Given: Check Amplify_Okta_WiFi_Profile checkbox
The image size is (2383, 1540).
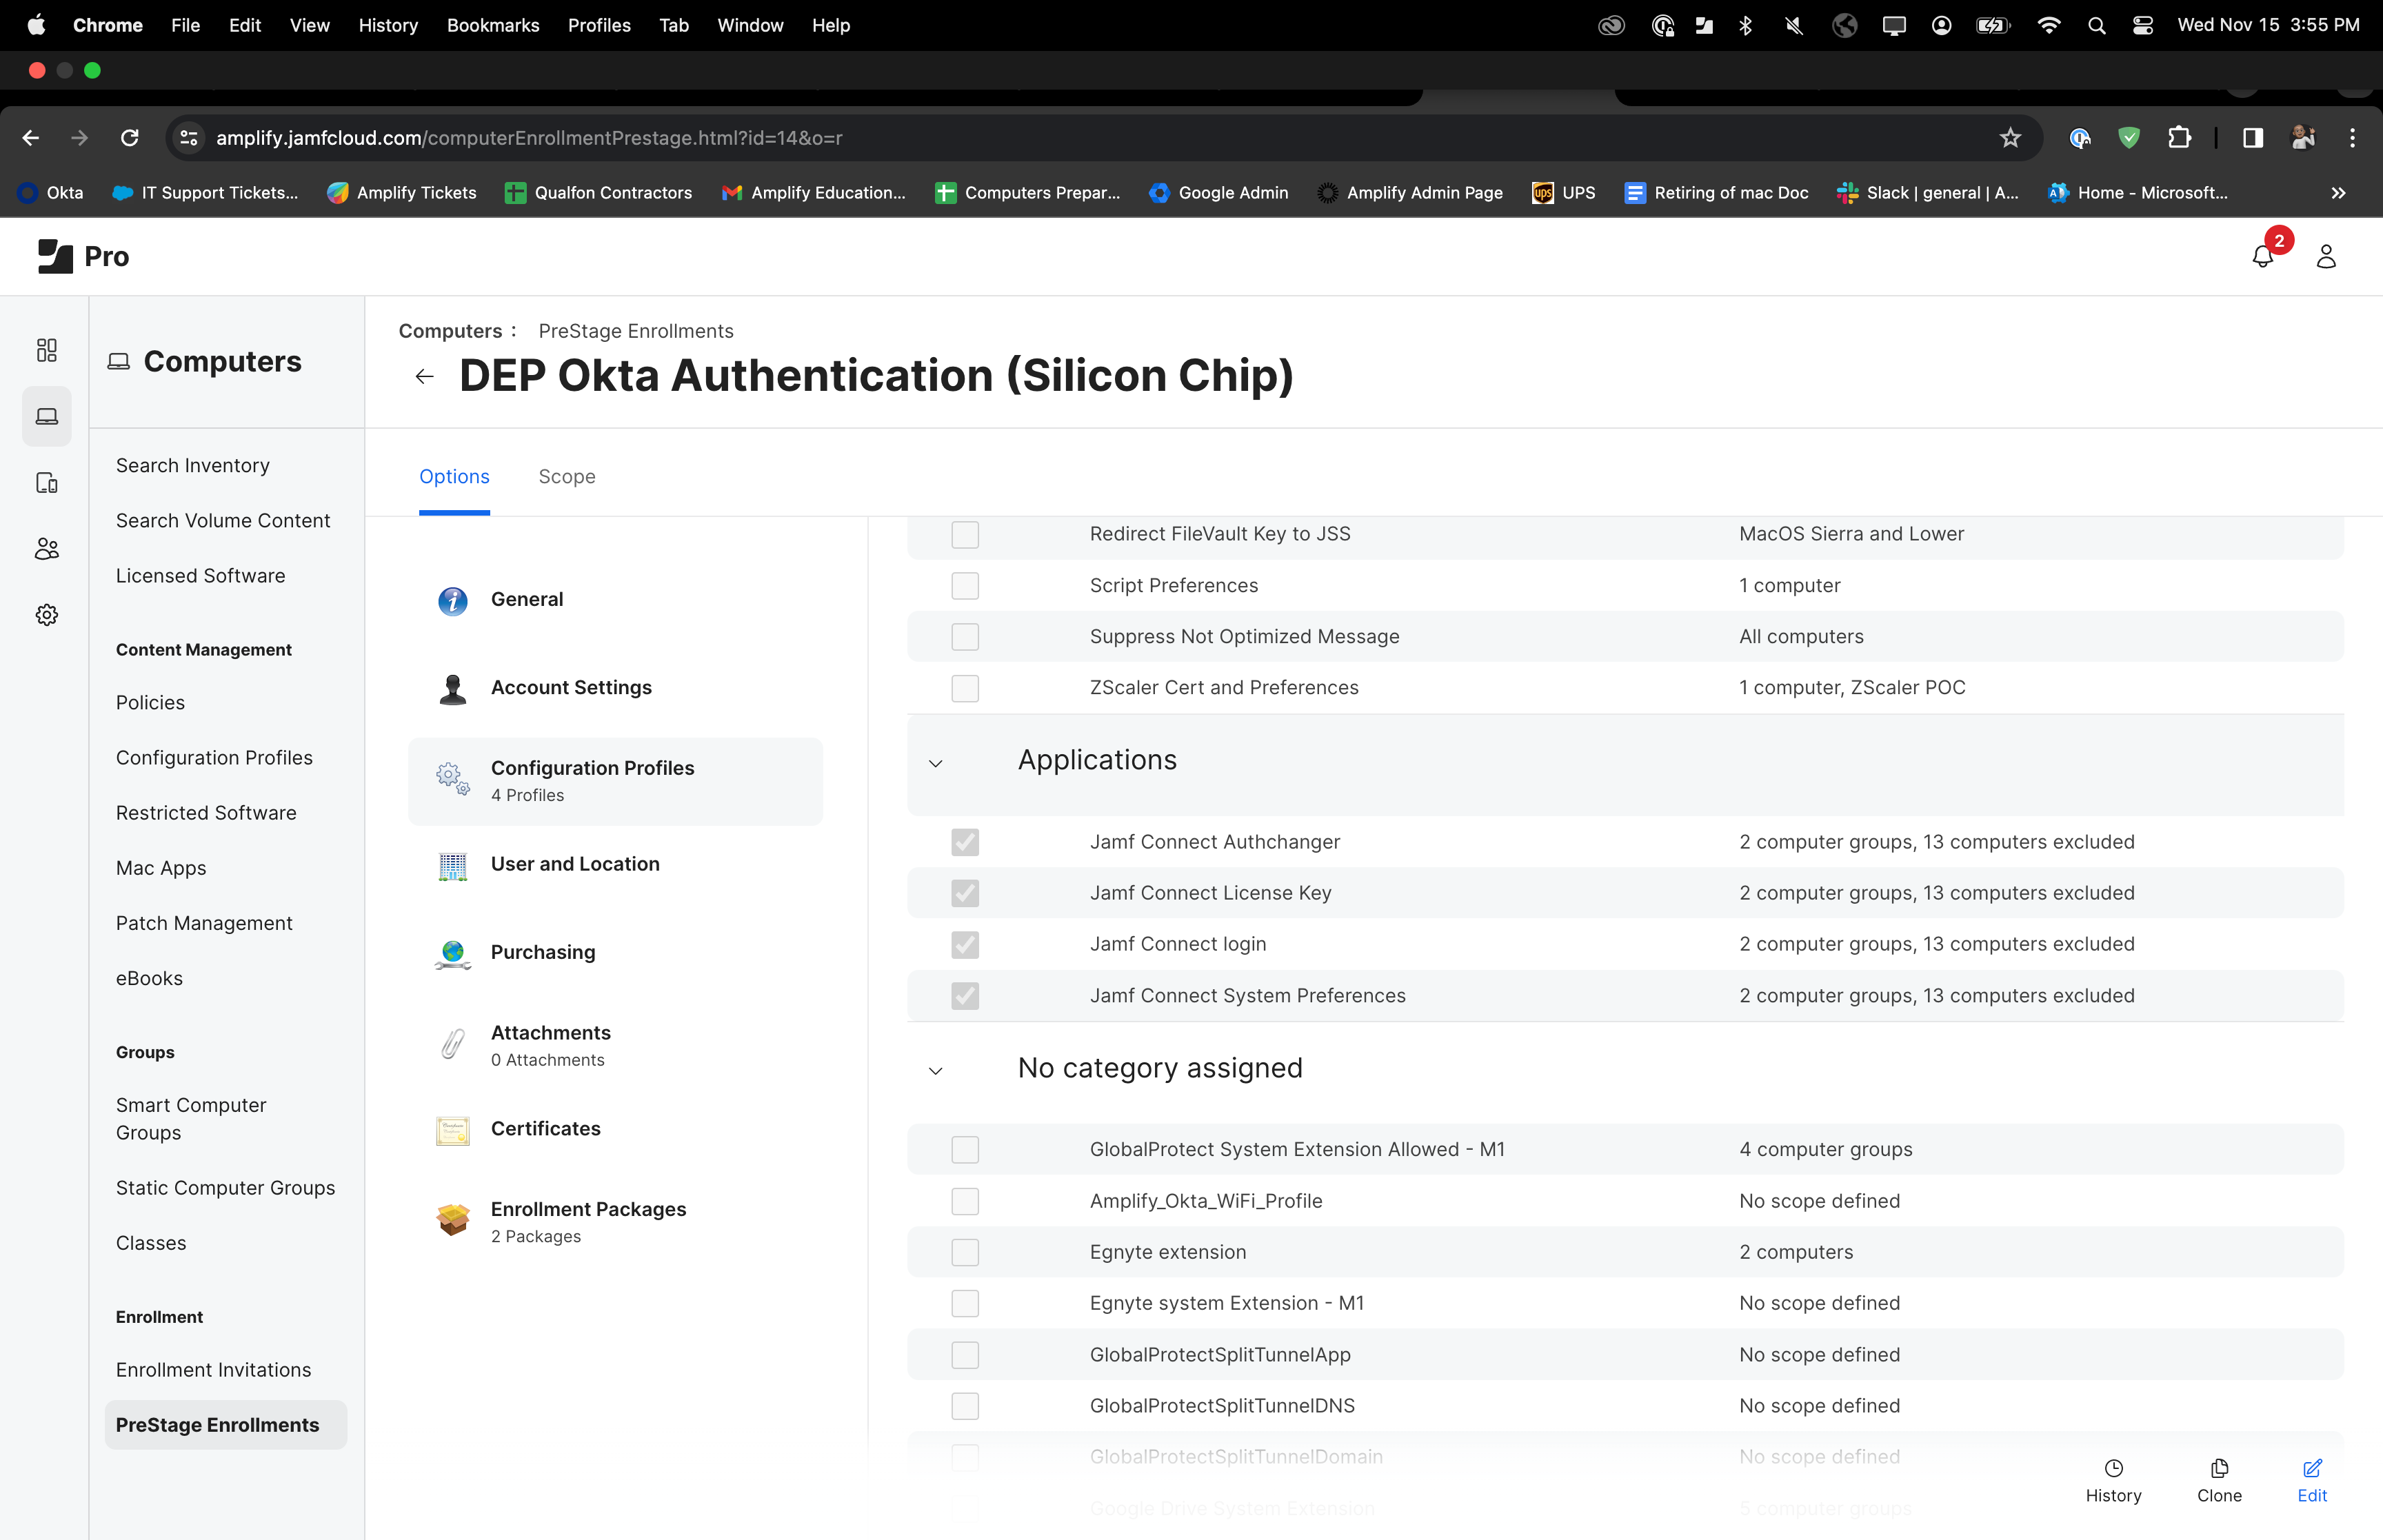Looking at the screenshot, I should [964, 1201].
